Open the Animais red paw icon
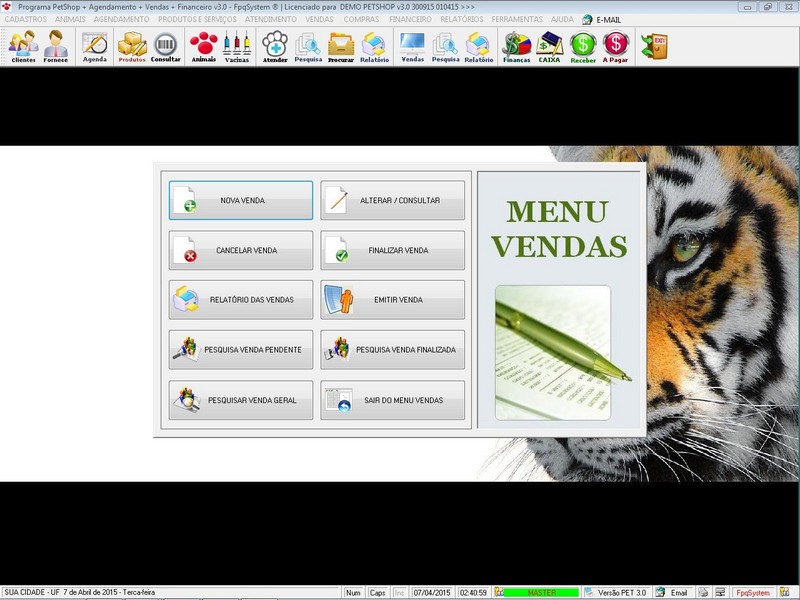Image resolution: width=800 pixels, height=600 pixels. coord(204,46)
